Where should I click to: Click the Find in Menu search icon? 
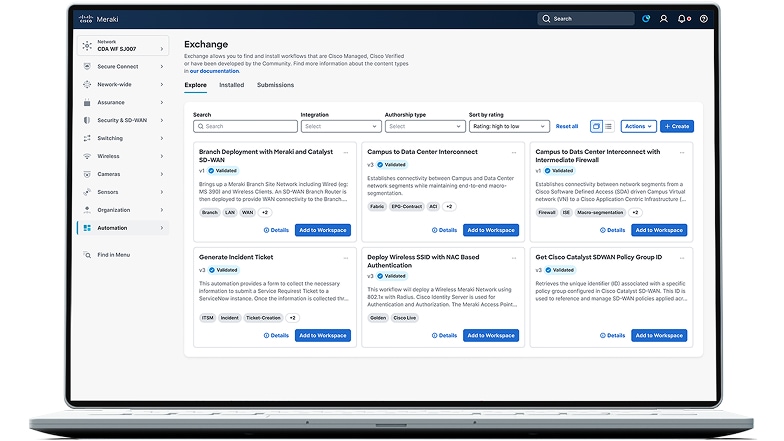[88, 255]
